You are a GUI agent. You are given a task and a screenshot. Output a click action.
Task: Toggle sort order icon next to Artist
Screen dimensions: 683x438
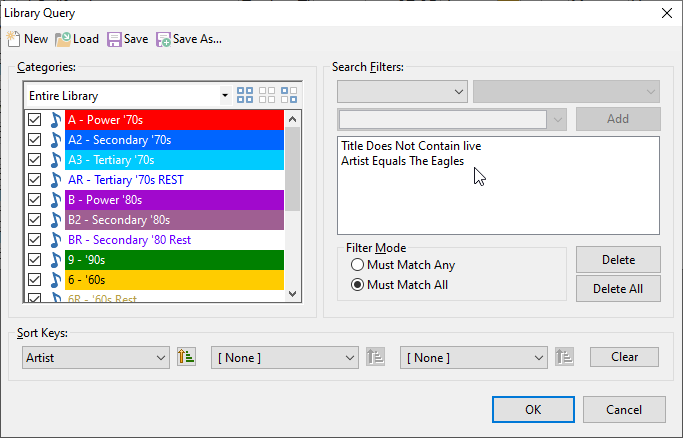click(186, 357)
